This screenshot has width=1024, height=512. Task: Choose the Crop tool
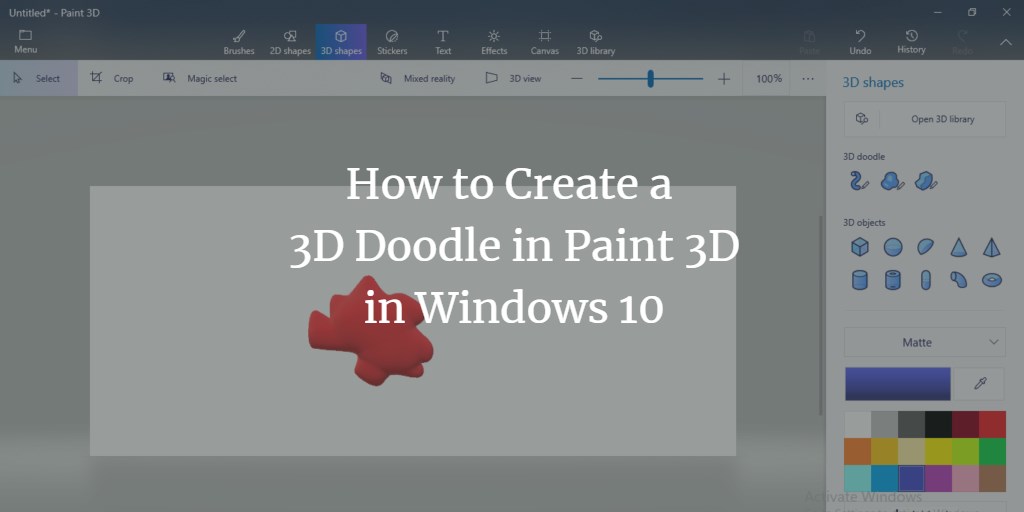[112, 78]
